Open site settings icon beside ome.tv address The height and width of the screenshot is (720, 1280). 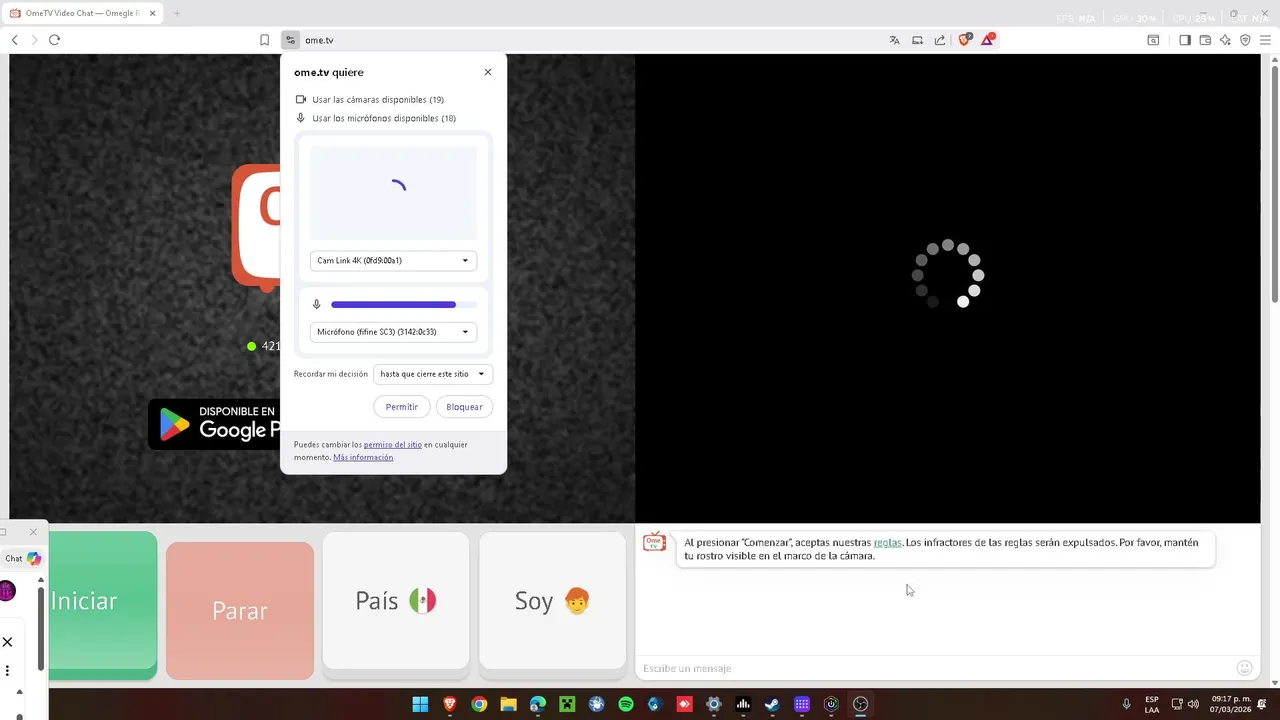[291, 40]
